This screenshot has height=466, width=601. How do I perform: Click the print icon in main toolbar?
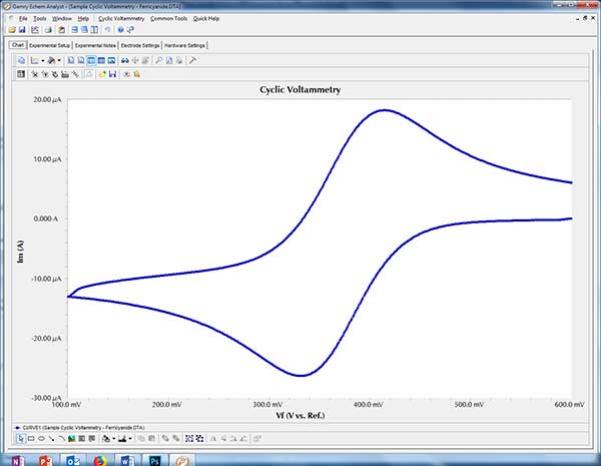coord(48,30)
